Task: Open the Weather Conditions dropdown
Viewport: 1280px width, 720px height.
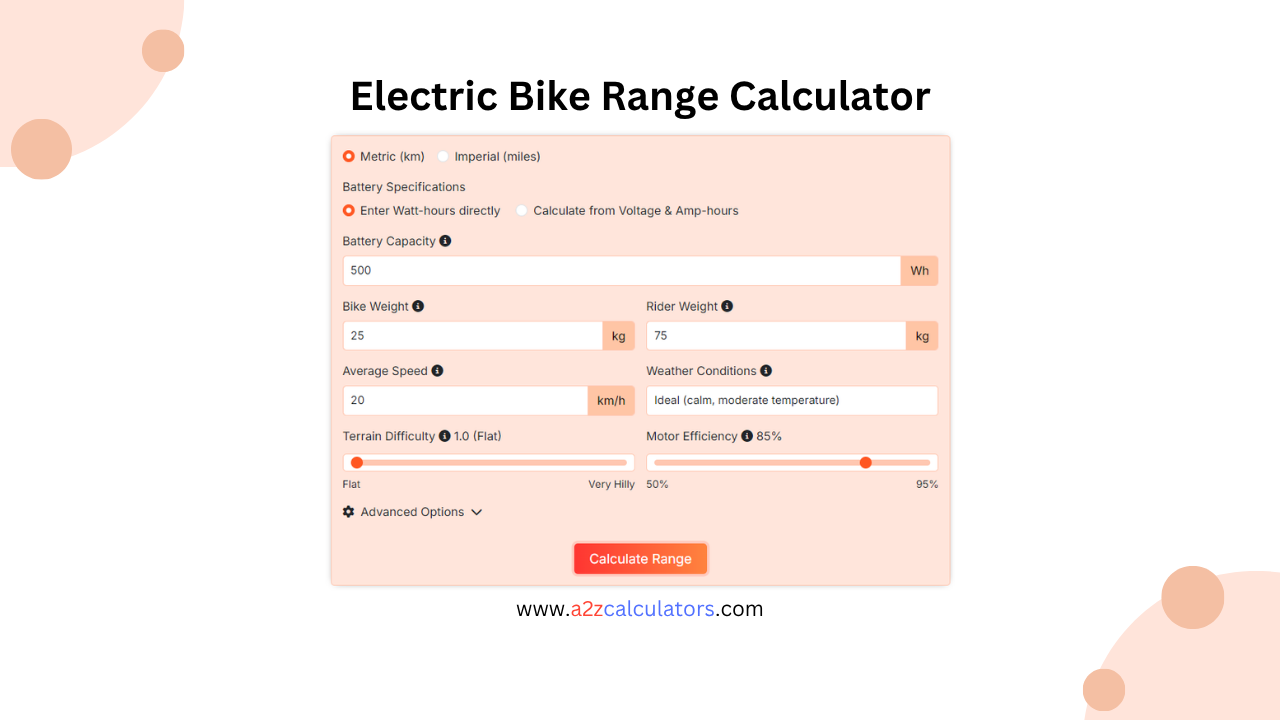Action: point(791,400)
